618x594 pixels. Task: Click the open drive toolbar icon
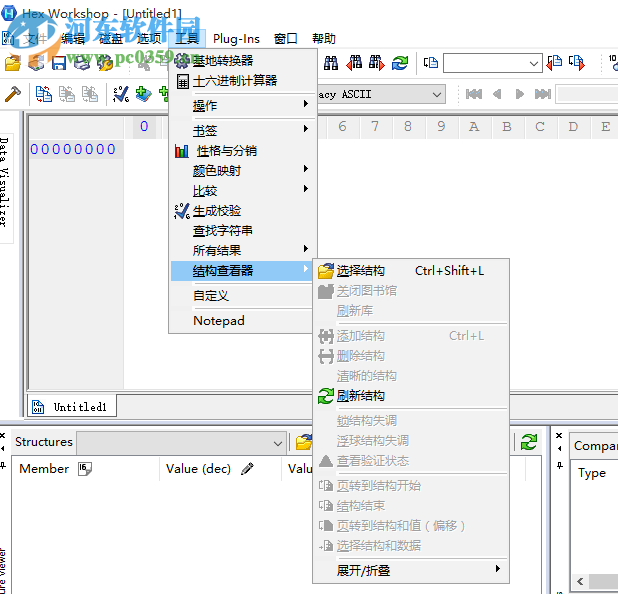pos(36,63)
